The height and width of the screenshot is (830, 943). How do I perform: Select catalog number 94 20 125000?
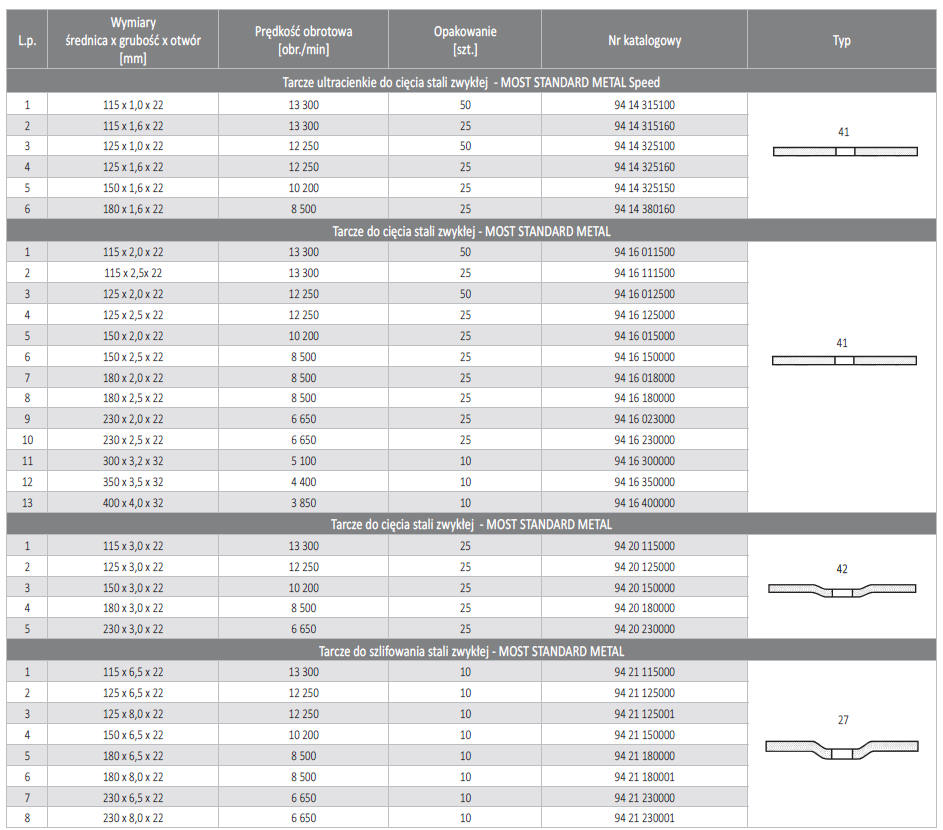click(644, 567)
